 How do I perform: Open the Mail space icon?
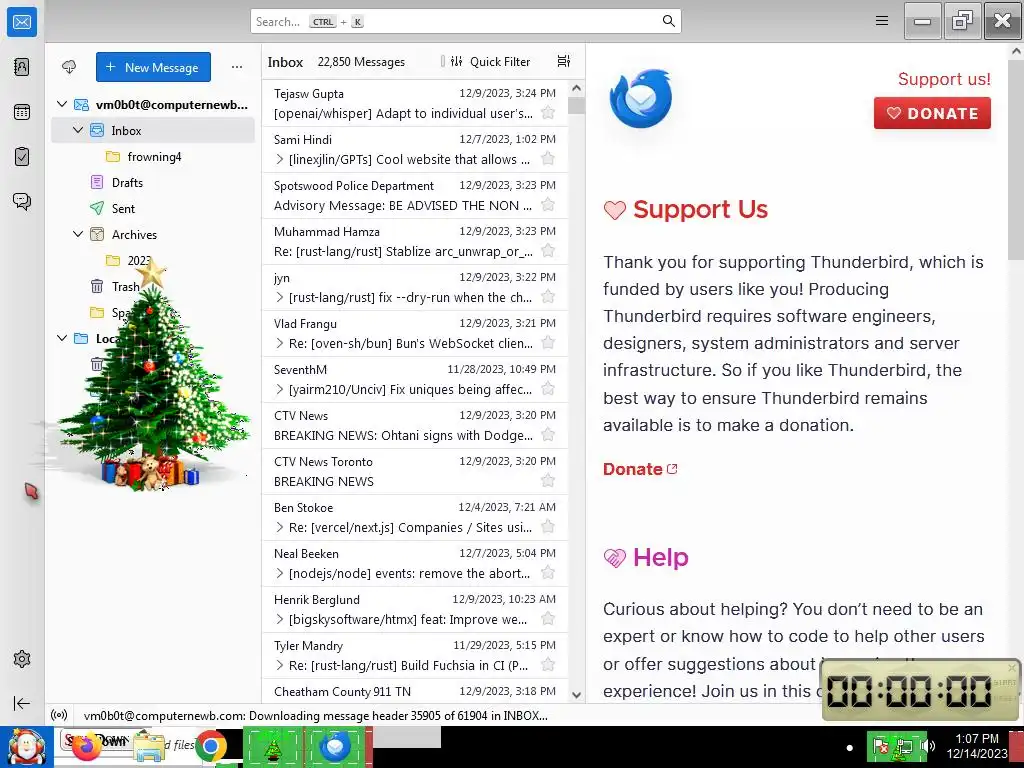pyautogui.click(x=22, y=22)
